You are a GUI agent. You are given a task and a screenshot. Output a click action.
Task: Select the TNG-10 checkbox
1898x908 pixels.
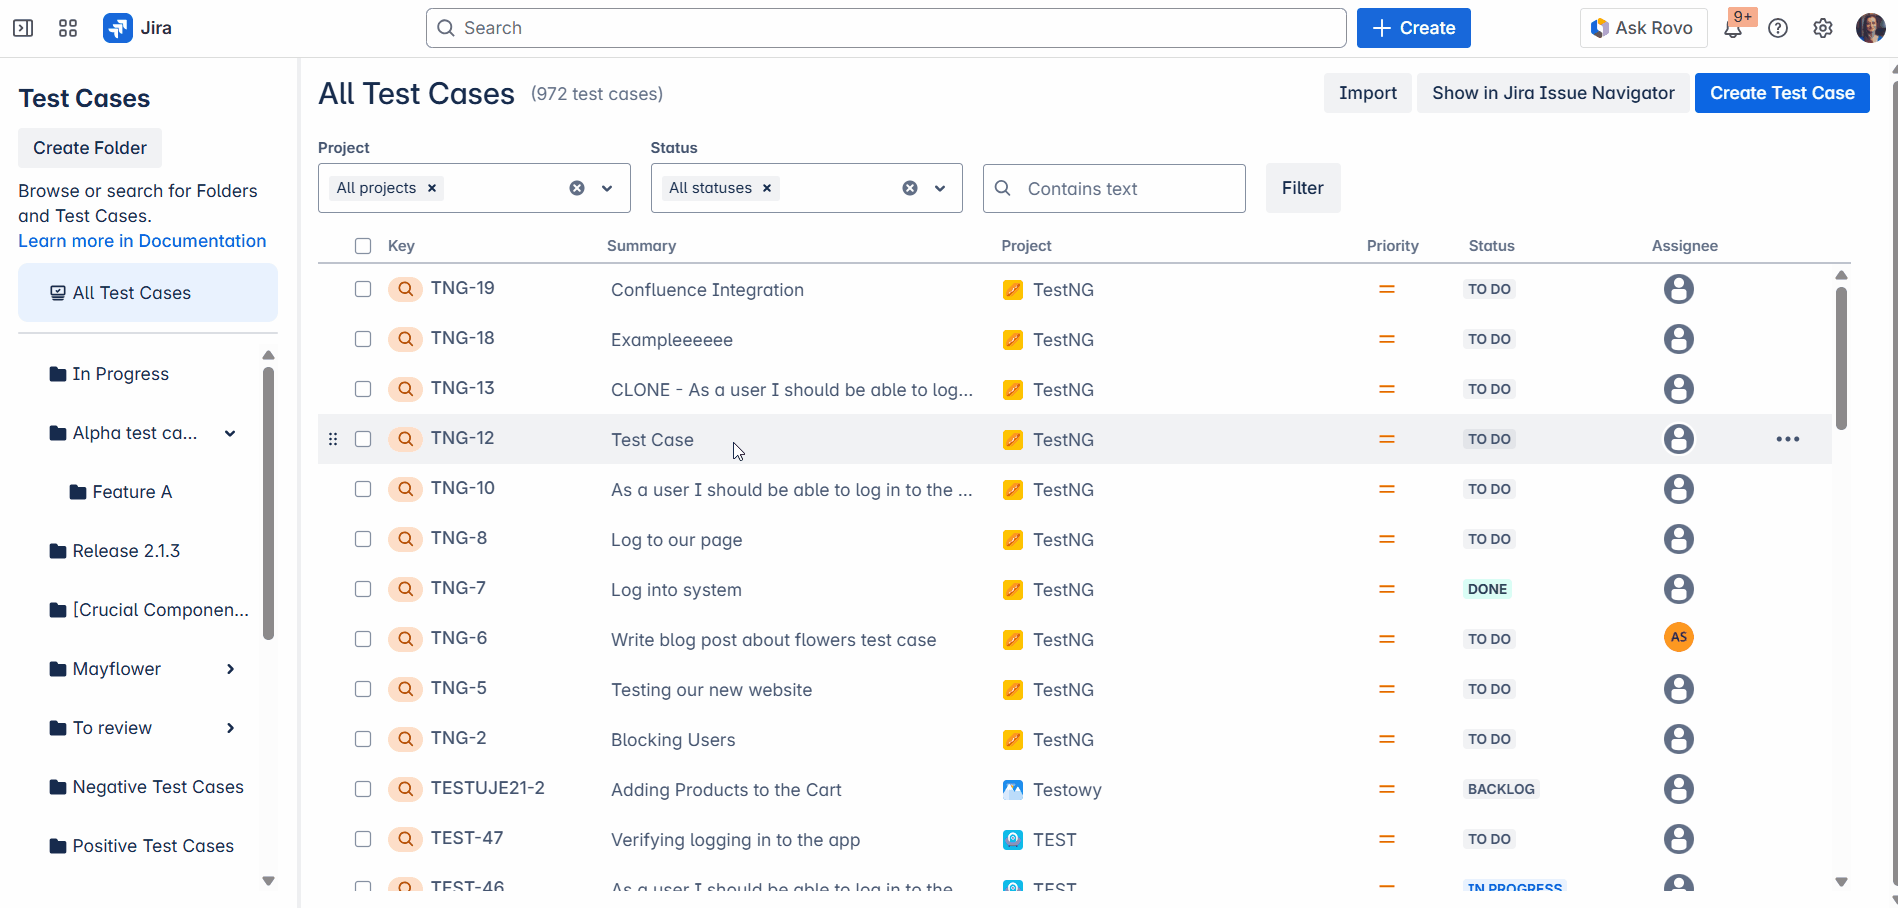pyautogui.click(x=363, y=489)
